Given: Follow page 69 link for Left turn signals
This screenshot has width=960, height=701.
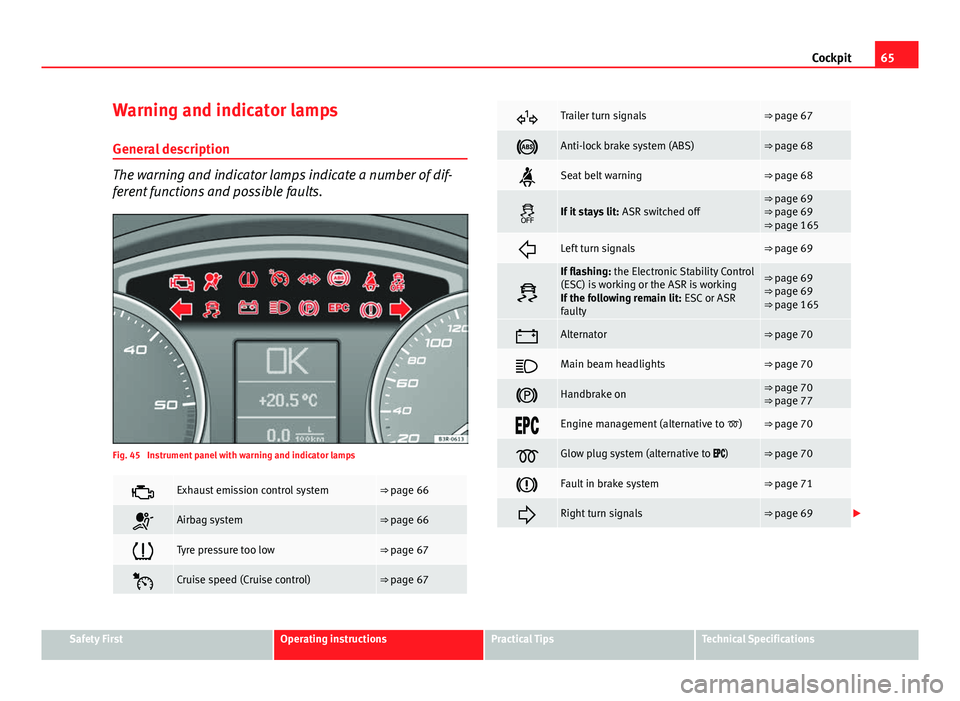Looking at the screenshot, I should (x=789, y=249).
